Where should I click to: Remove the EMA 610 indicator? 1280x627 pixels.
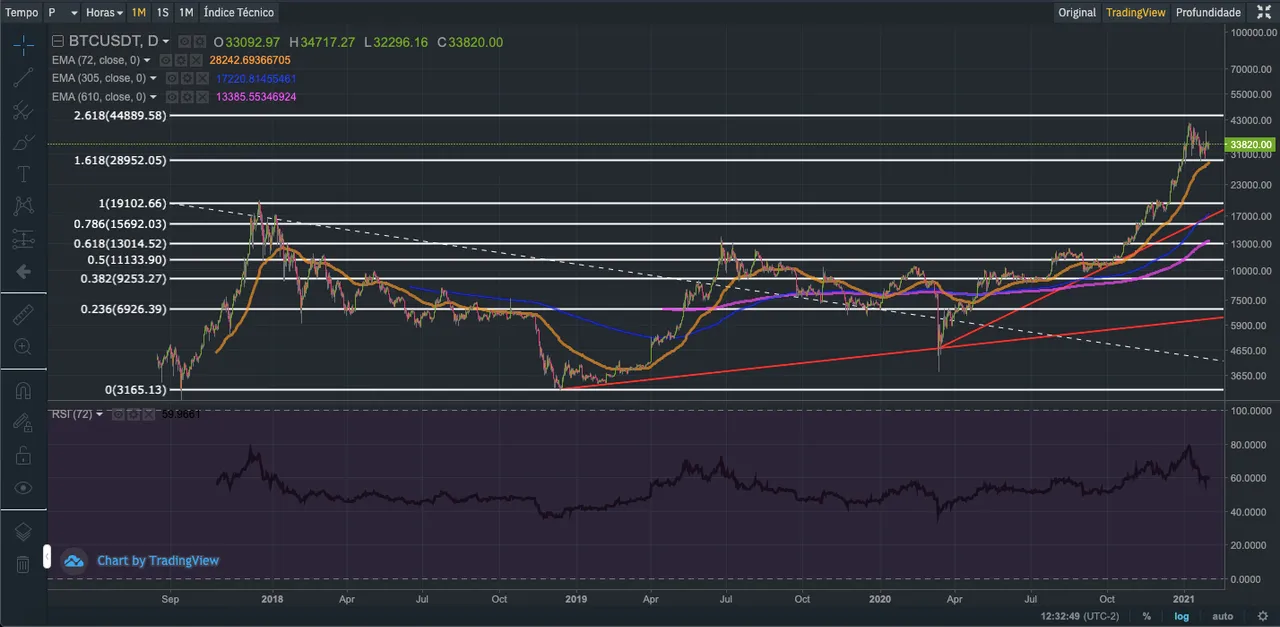point(202,96)
